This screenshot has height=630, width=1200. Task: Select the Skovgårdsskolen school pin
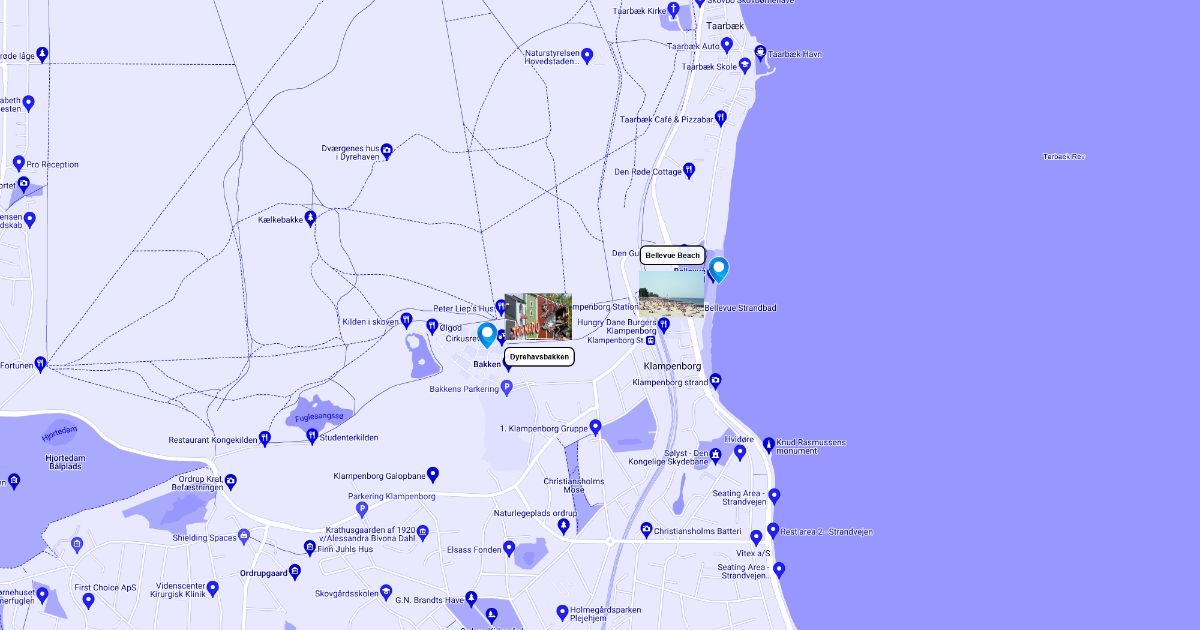click(x=387, y=592)
